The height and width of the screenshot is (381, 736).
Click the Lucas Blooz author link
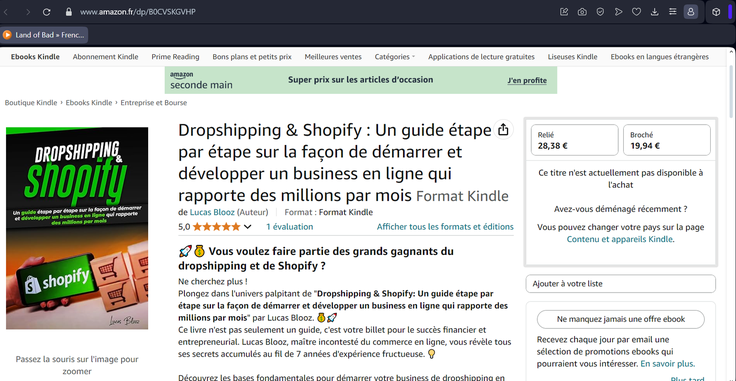tap(212, 212)
